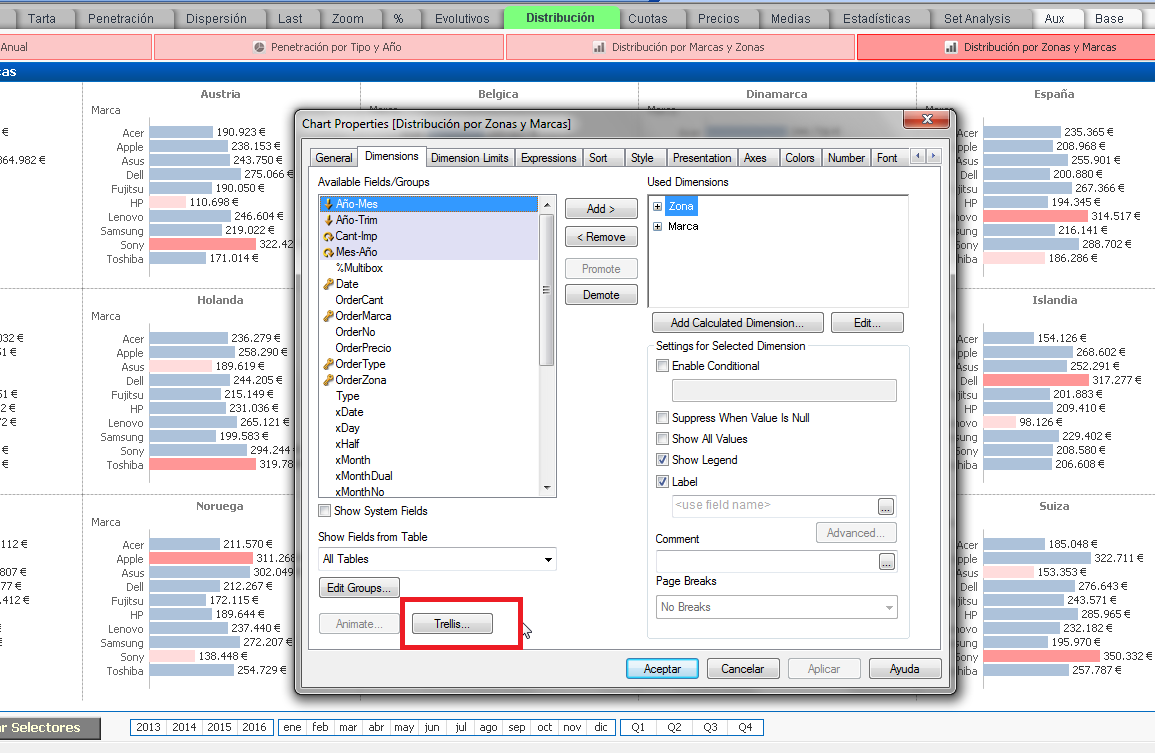Switch to the Expressions tab
Screen dimensions: 1155x753
[548, 158]
